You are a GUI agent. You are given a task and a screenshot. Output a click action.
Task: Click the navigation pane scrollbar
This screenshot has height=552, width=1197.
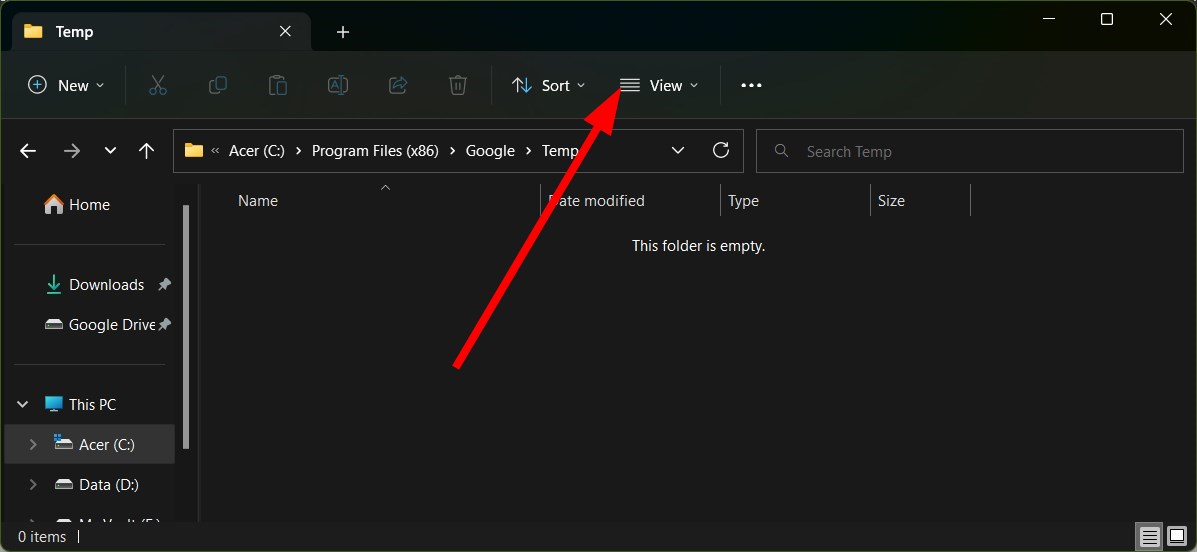[x=186, y=327]
